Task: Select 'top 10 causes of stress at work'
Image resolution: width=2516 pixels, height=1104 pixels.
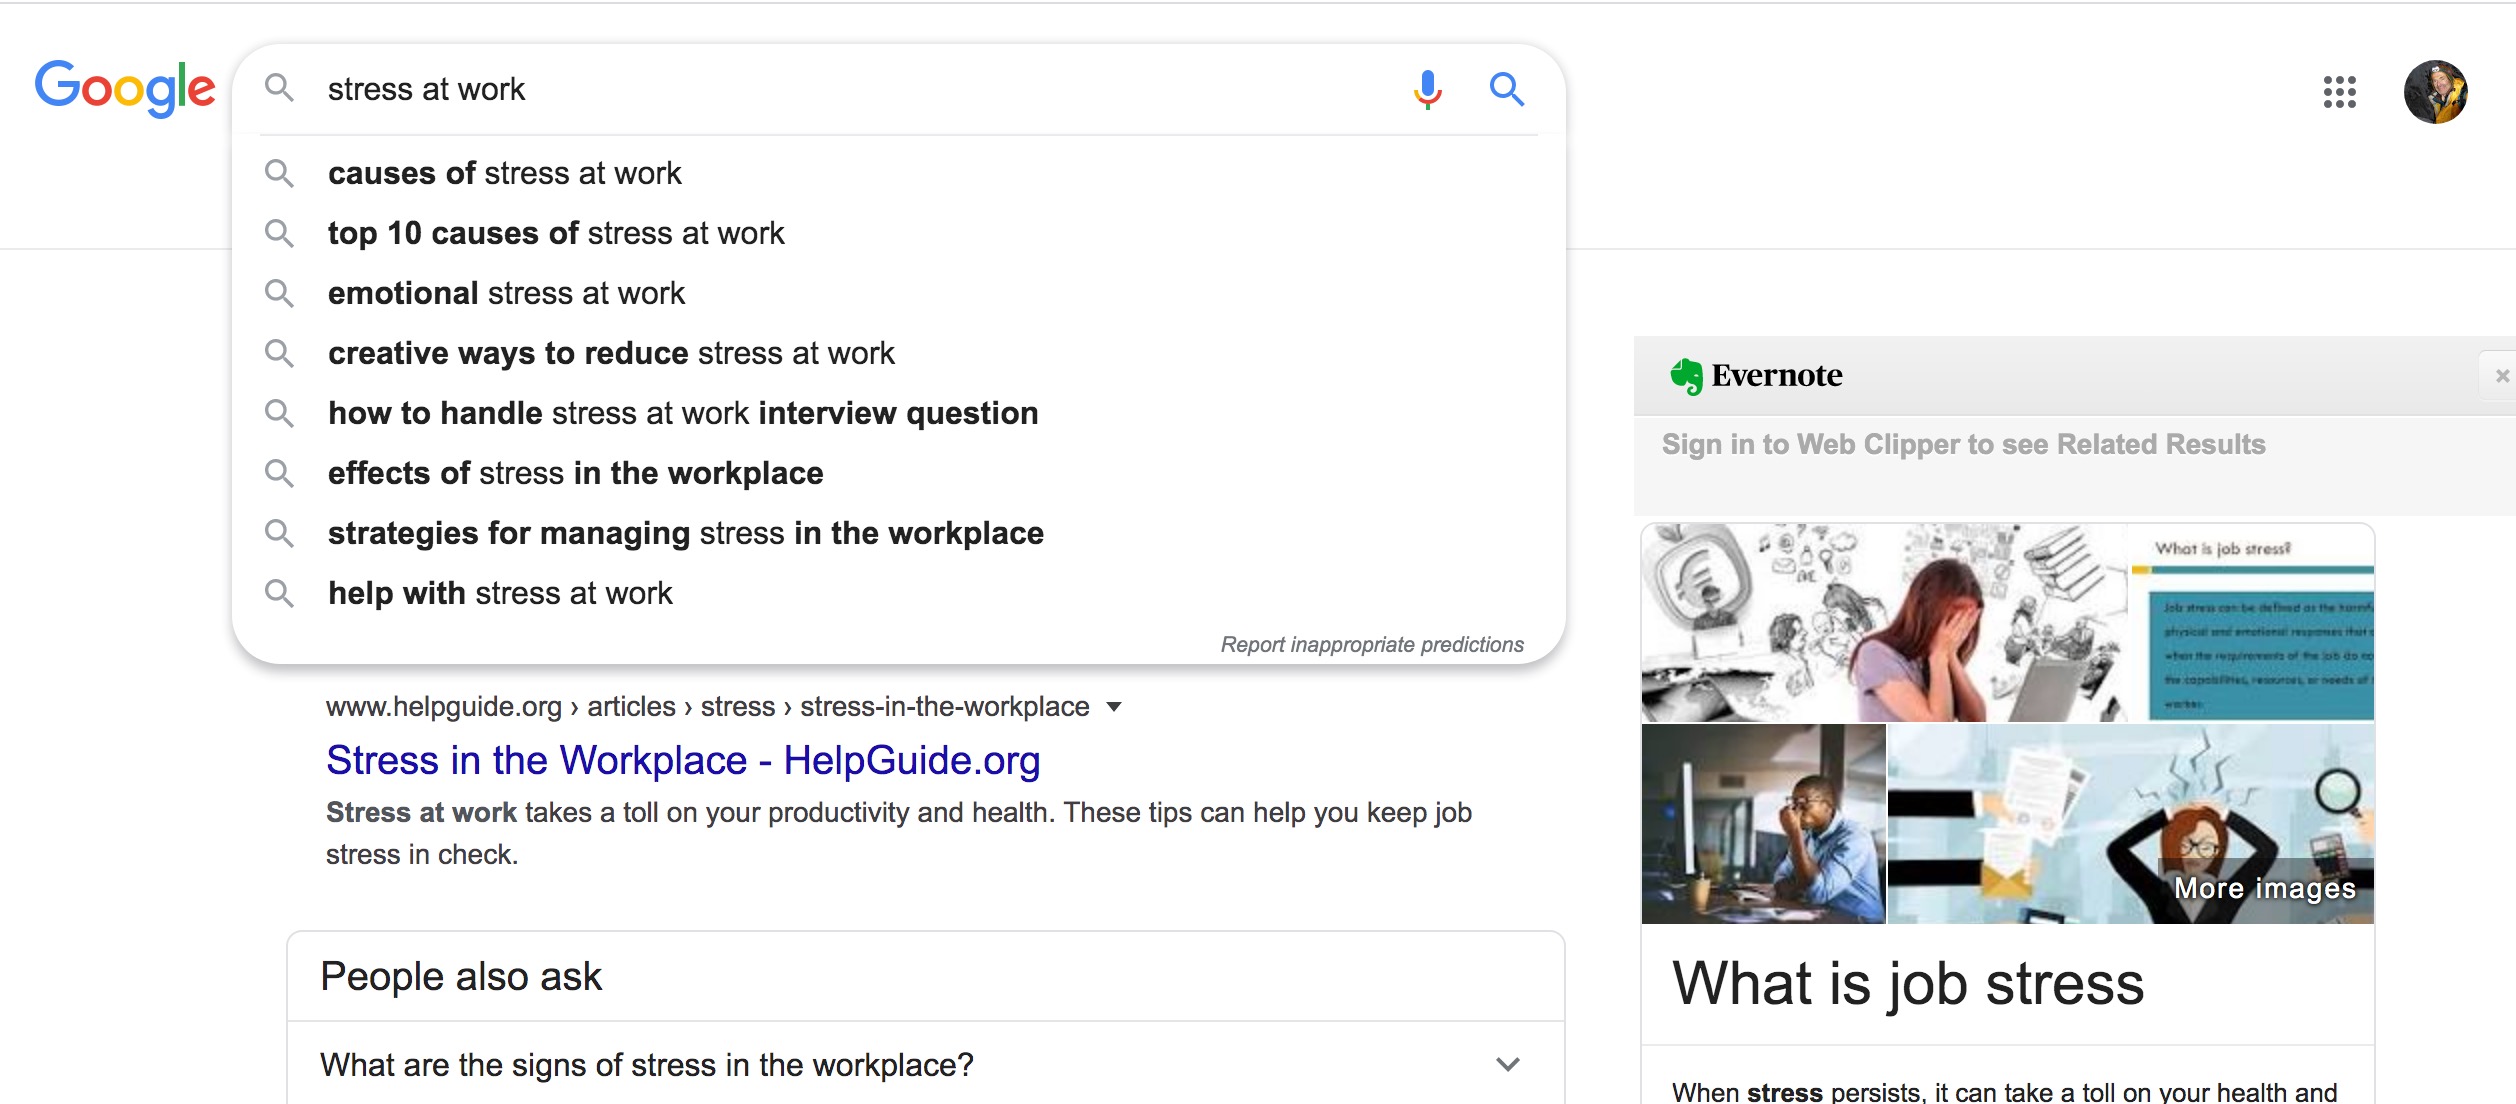Action: (x=556, y=233)
